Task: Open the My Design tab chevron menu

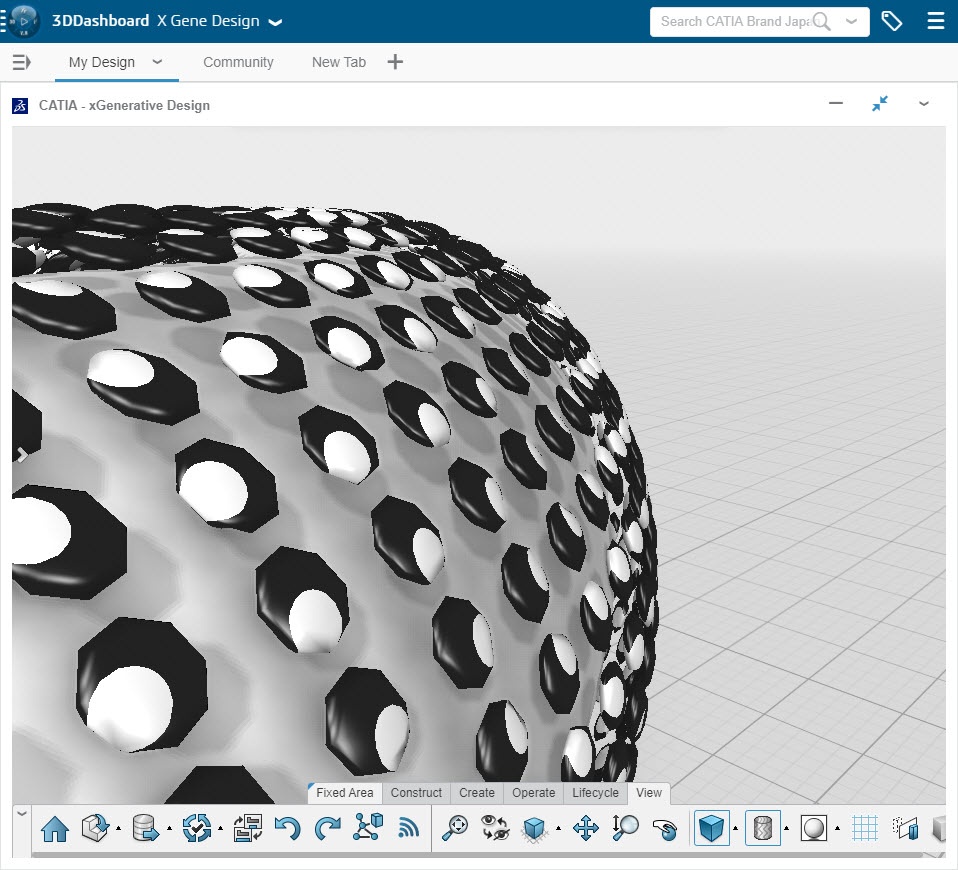Action: 157,62
